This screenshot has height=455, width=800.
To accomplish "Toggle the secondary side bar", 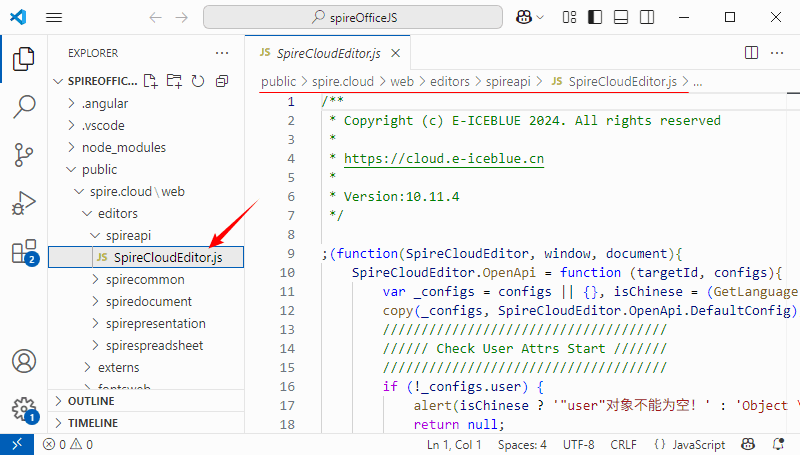I will tap(647, 17).
